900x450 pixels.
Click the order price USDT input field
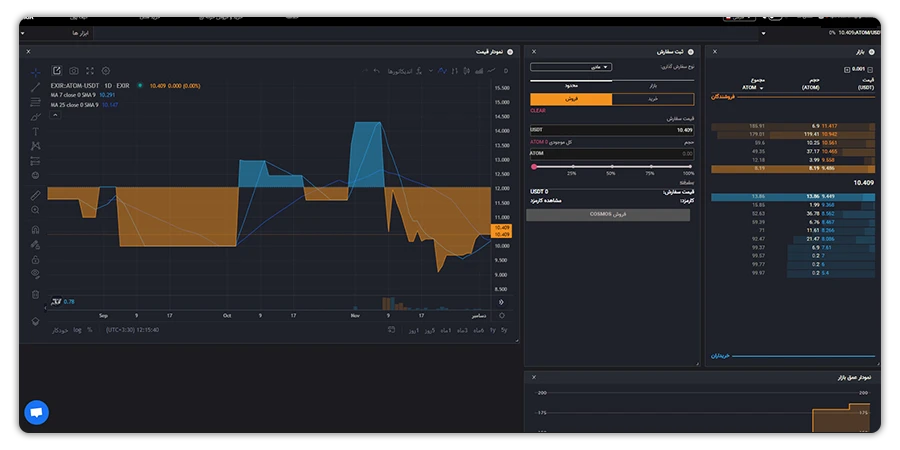coord(612,130)
